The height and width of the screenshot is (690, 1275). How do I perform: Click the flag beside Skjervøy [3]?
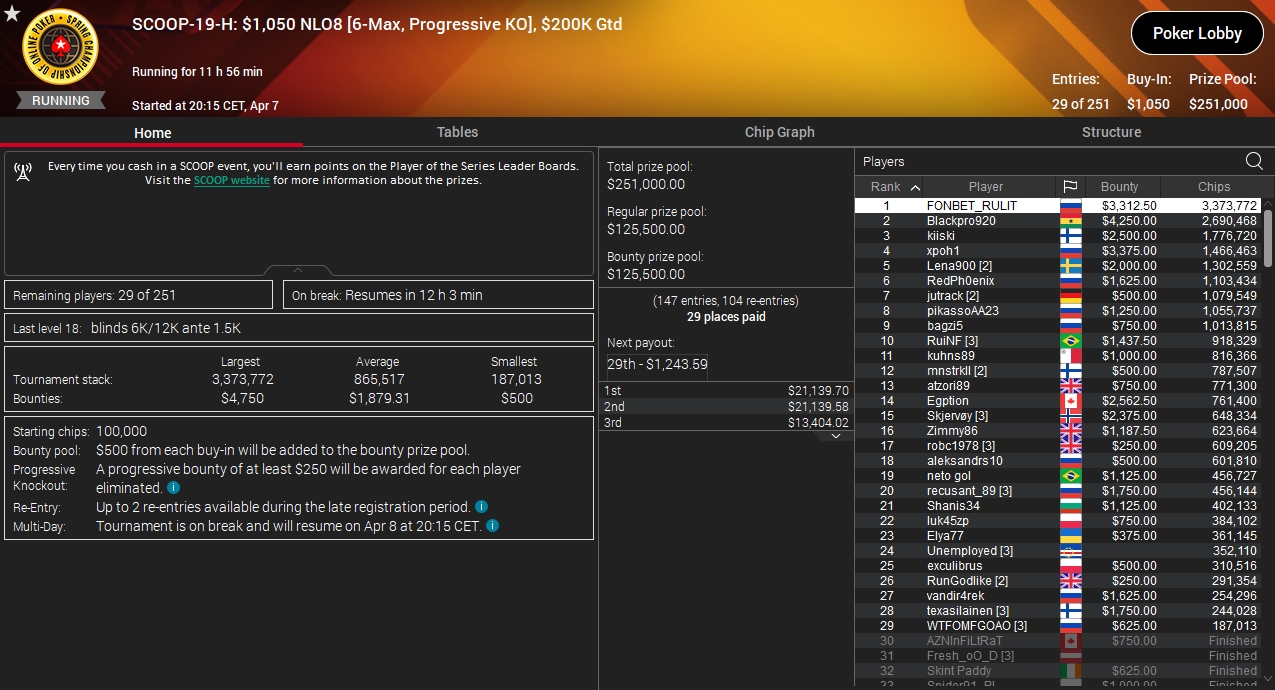[x=1070, y=416]
